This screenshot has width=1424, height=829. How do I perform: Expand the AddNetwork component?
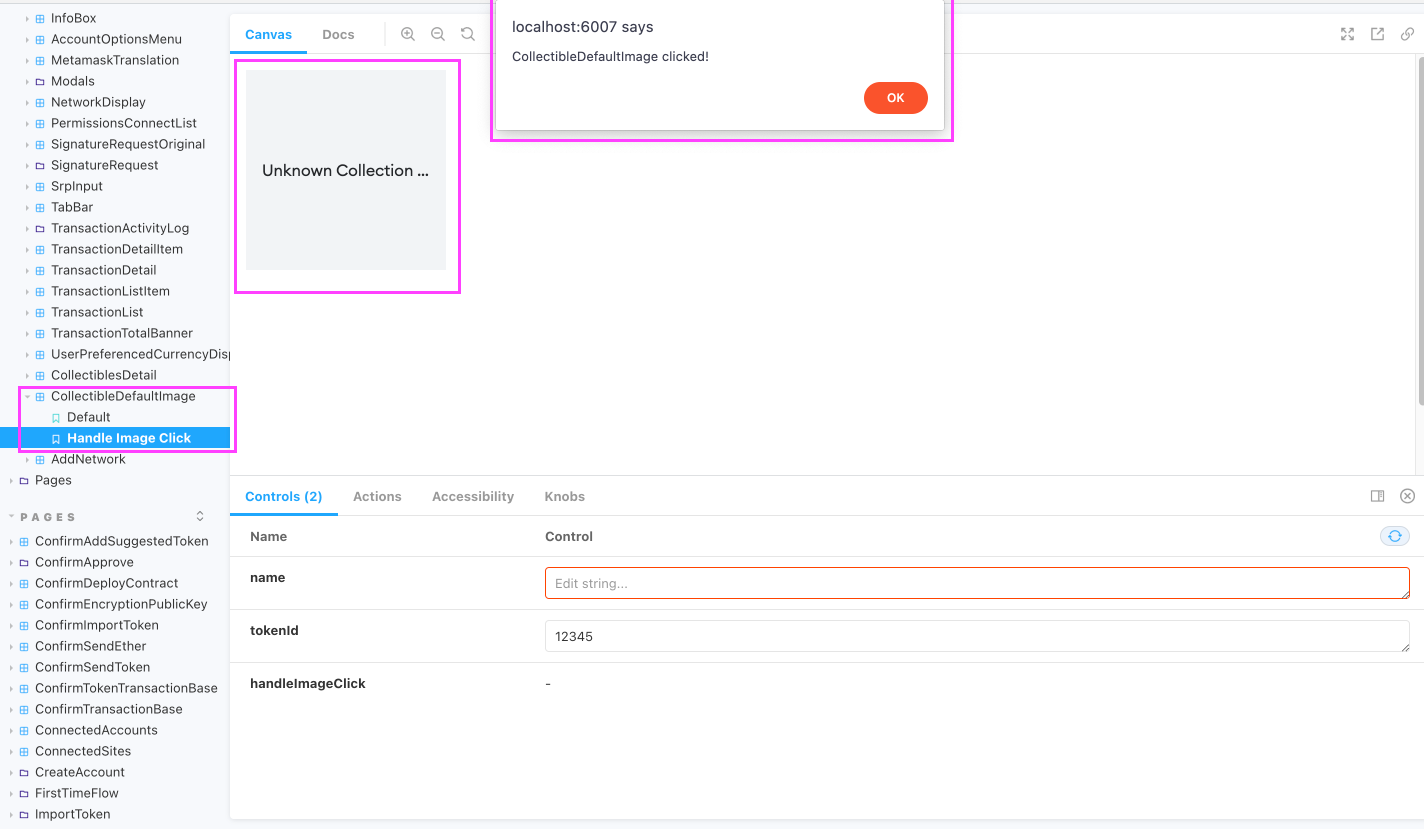(x=28, y=459)
